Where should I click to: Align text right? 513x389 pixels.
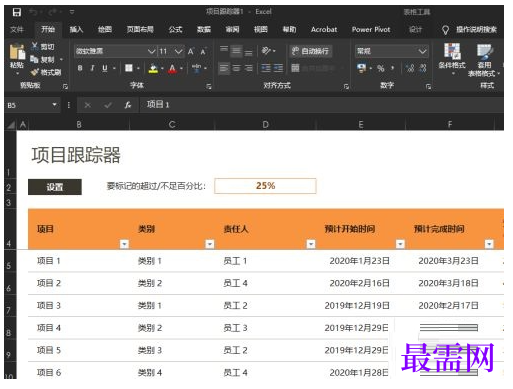pyautogui.click(x=248, y=68)
